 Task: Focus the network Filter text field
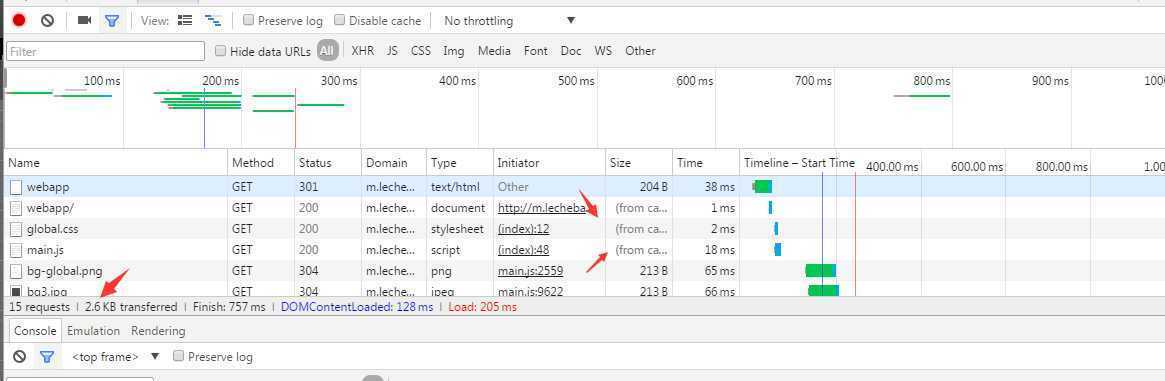click(x=106, y=51)
